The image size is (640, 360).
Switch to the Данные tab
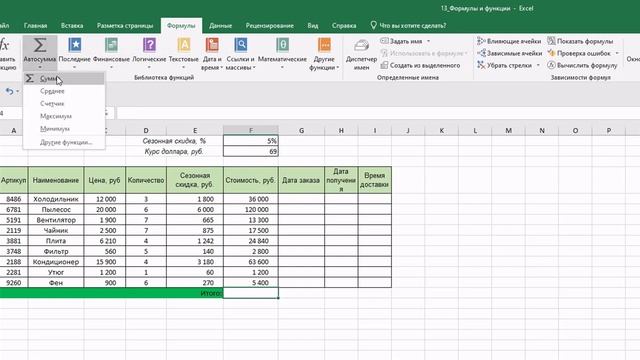[x=220, y=26]
